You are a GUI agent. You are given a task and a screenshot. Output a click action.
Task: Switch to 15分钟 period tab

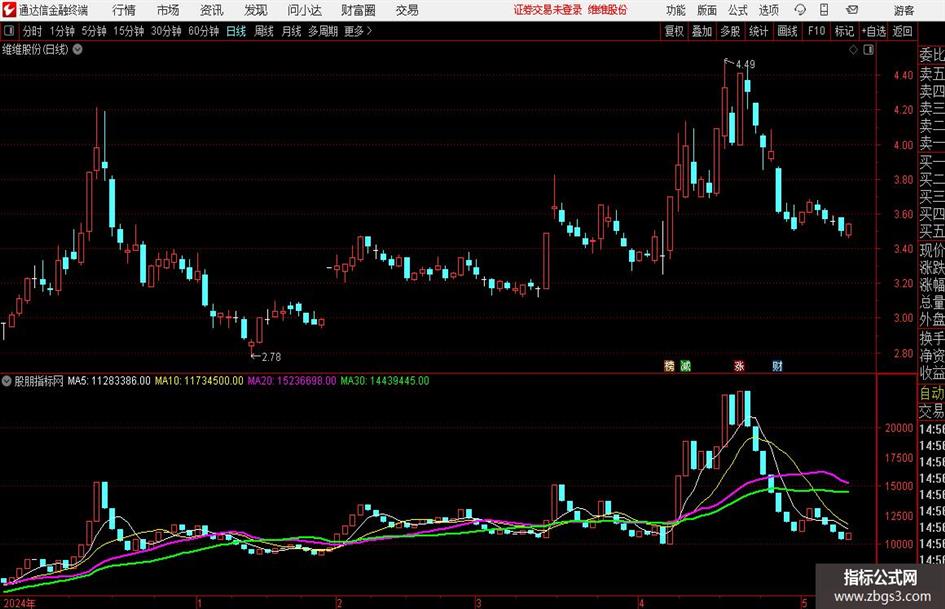(128, 31)
